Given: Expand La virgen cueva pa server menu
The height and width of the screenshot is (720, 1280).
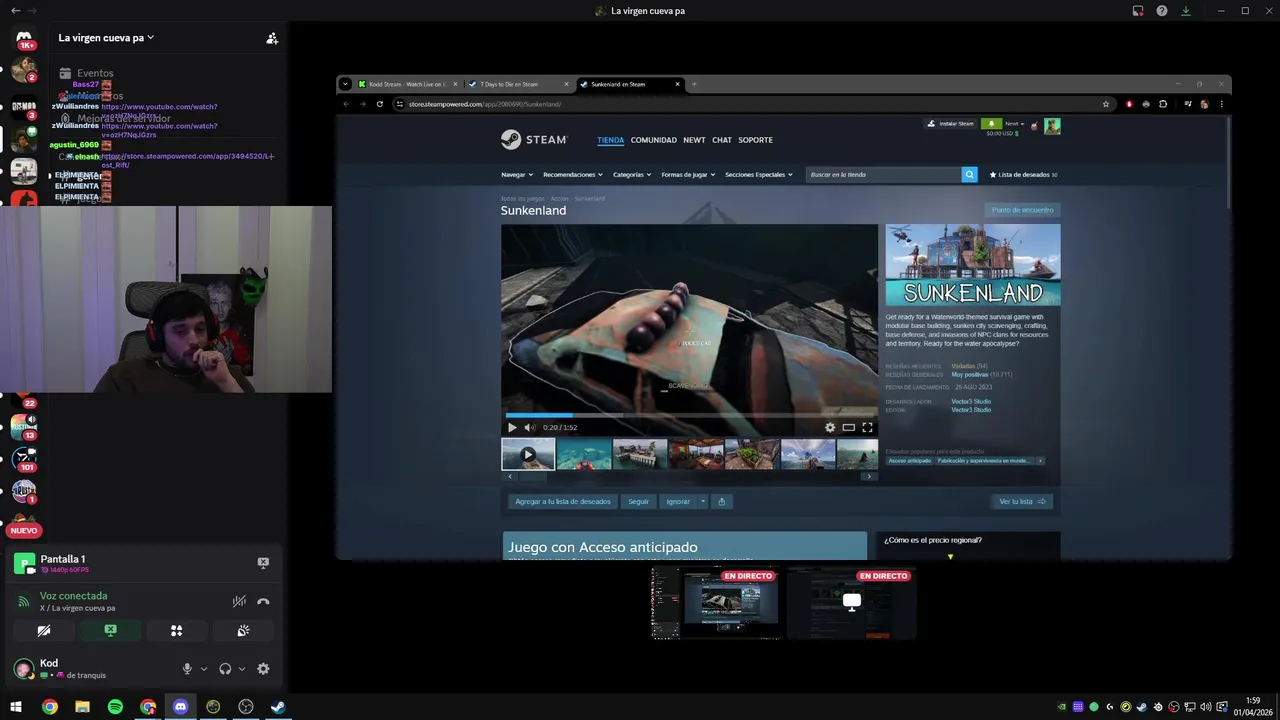Looking at the screenshot, I should point(106,38).
